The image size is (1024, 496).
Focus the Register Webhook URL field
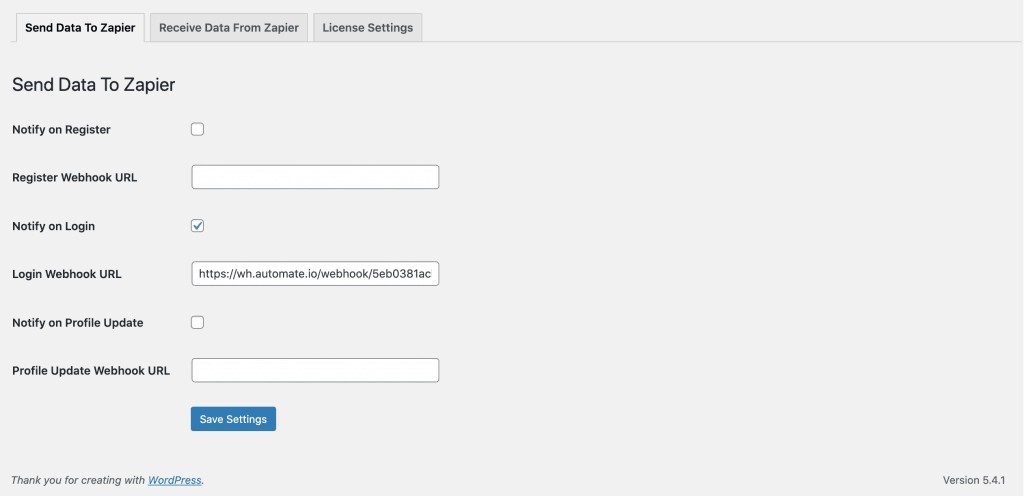click(x=315, y=177)
